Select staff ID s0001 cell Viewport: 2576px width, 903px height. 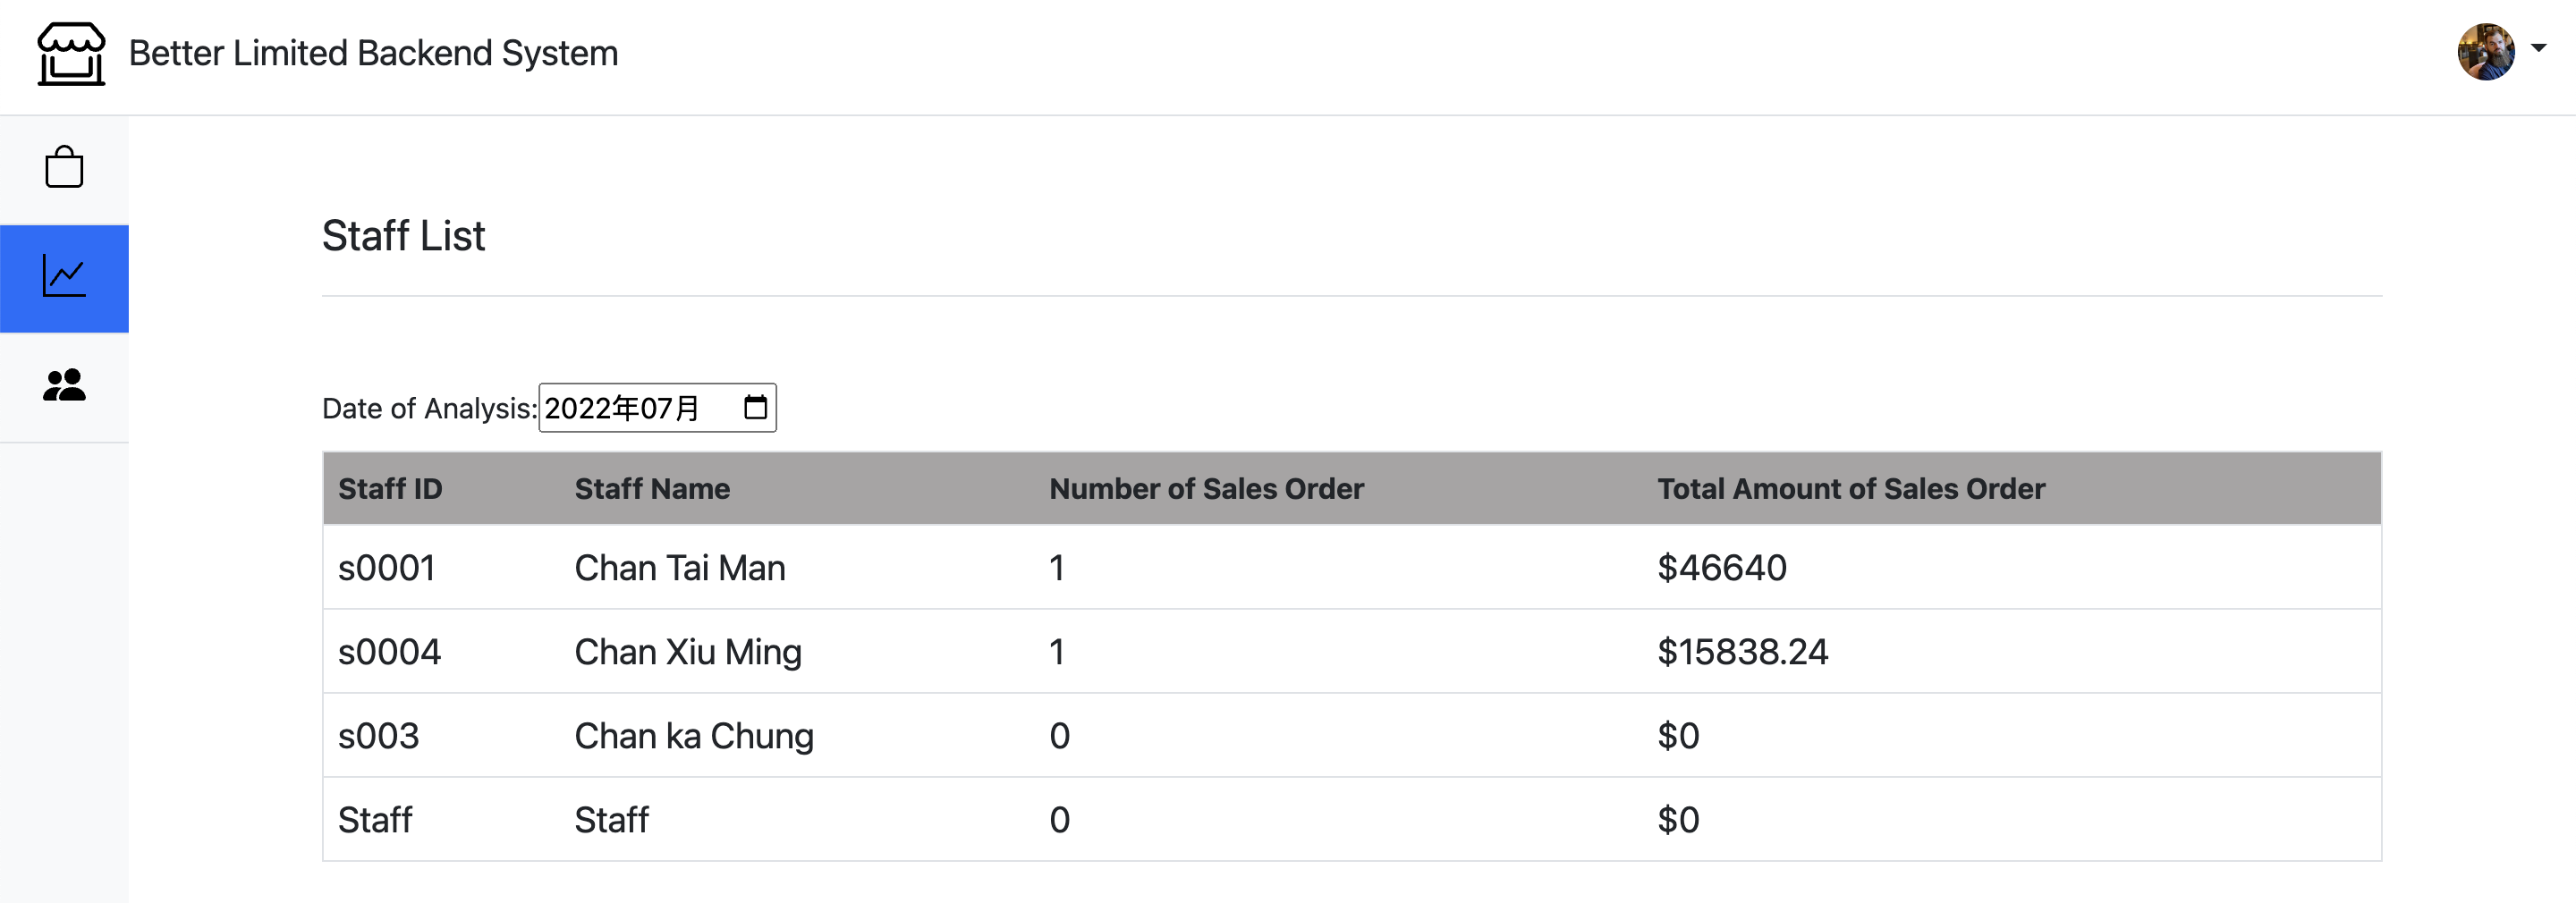click(387, 568)
